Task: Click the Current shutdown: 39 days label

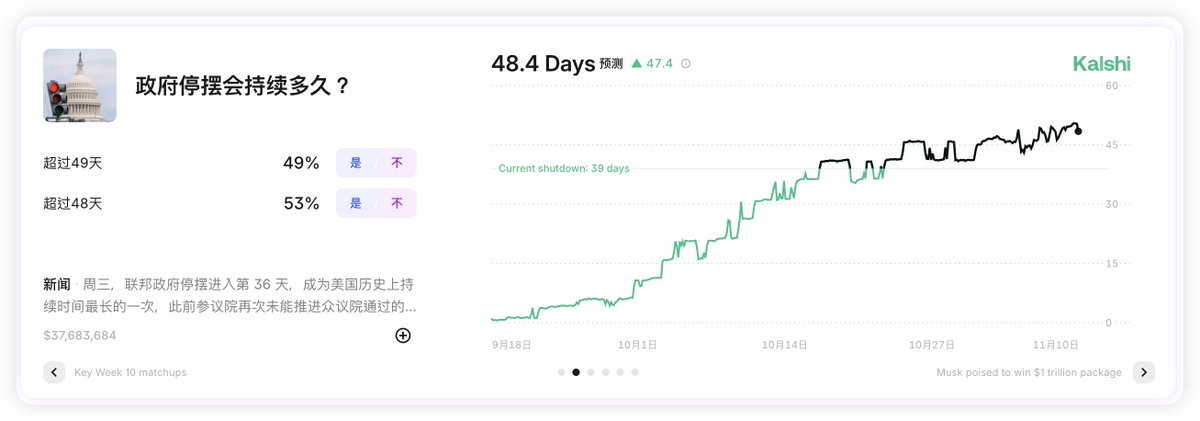Action: pyautogui.click(x=564, y=168)
